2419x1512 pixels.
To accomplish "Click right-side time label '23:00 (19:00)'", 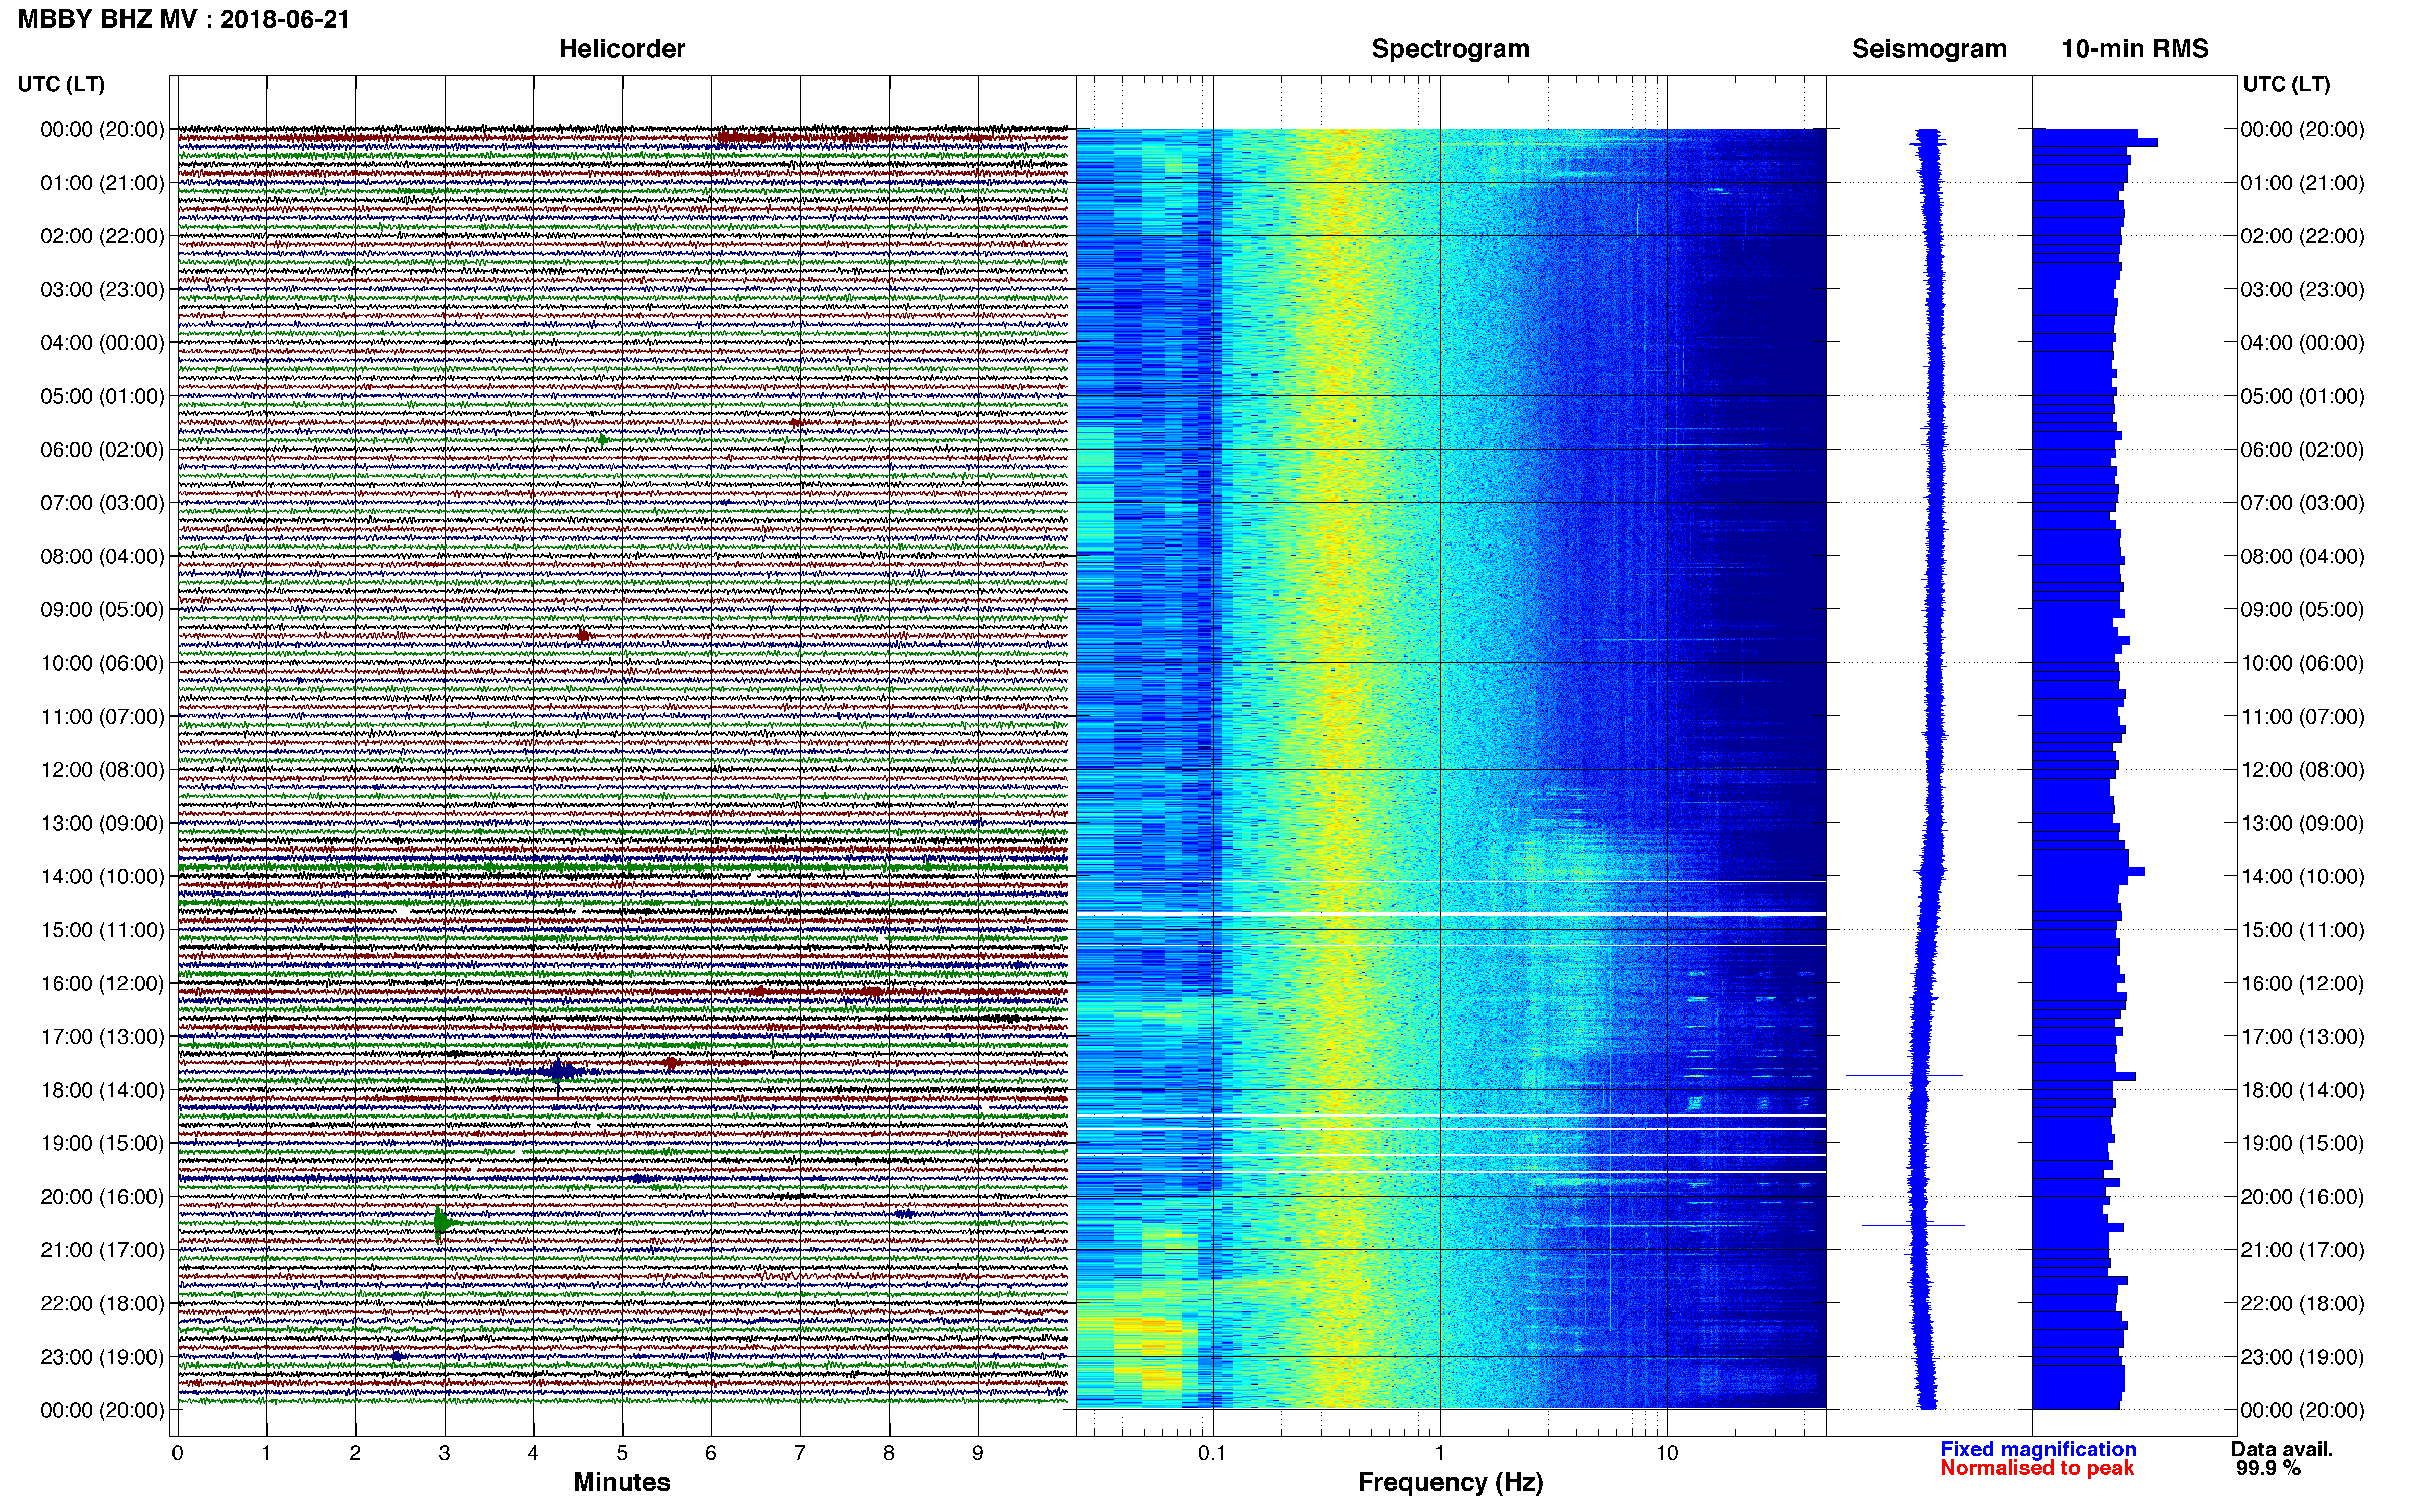I will [x=2302, y=1357].
